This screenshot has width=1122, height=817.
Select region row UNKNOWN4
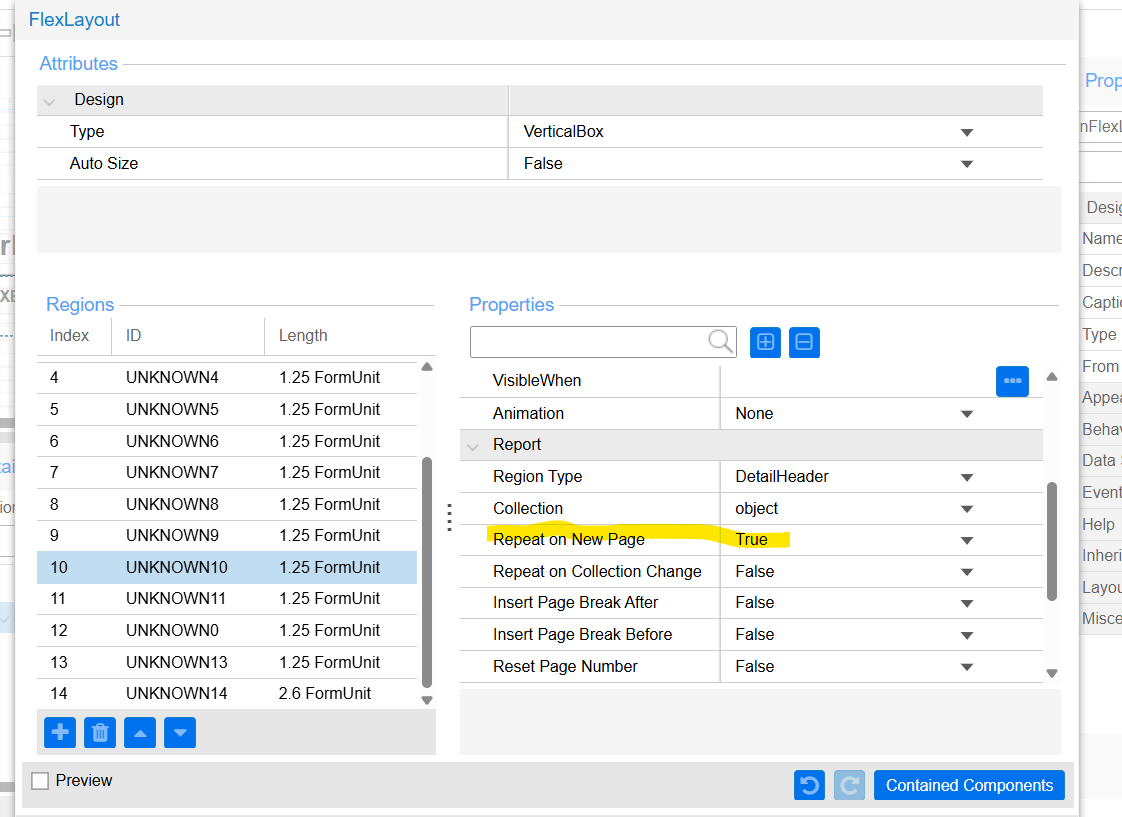tap(227, 378)
